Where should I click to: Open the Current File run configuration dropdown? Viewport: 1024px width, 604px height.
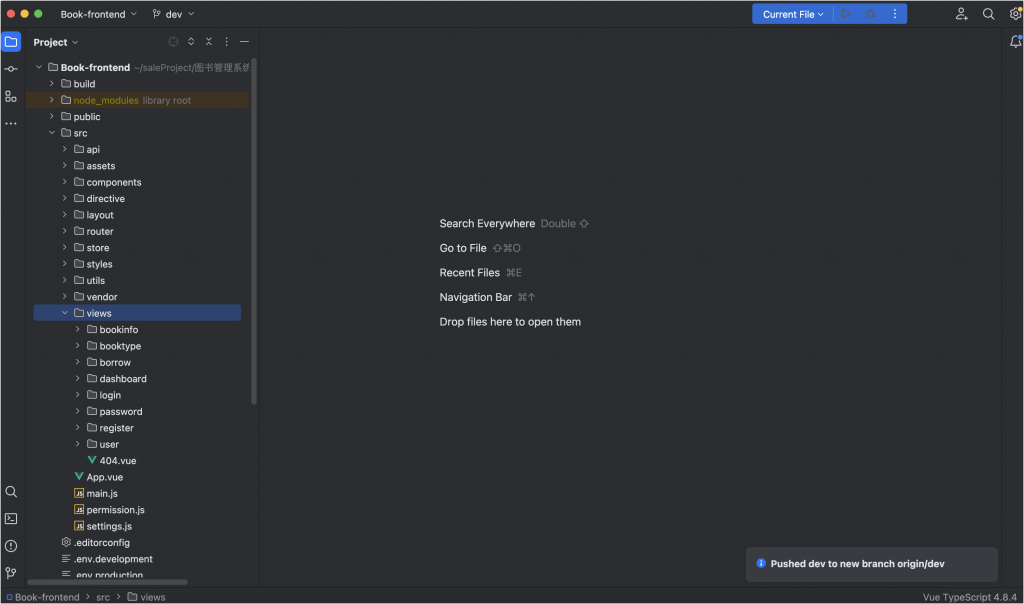click(793, 14)
